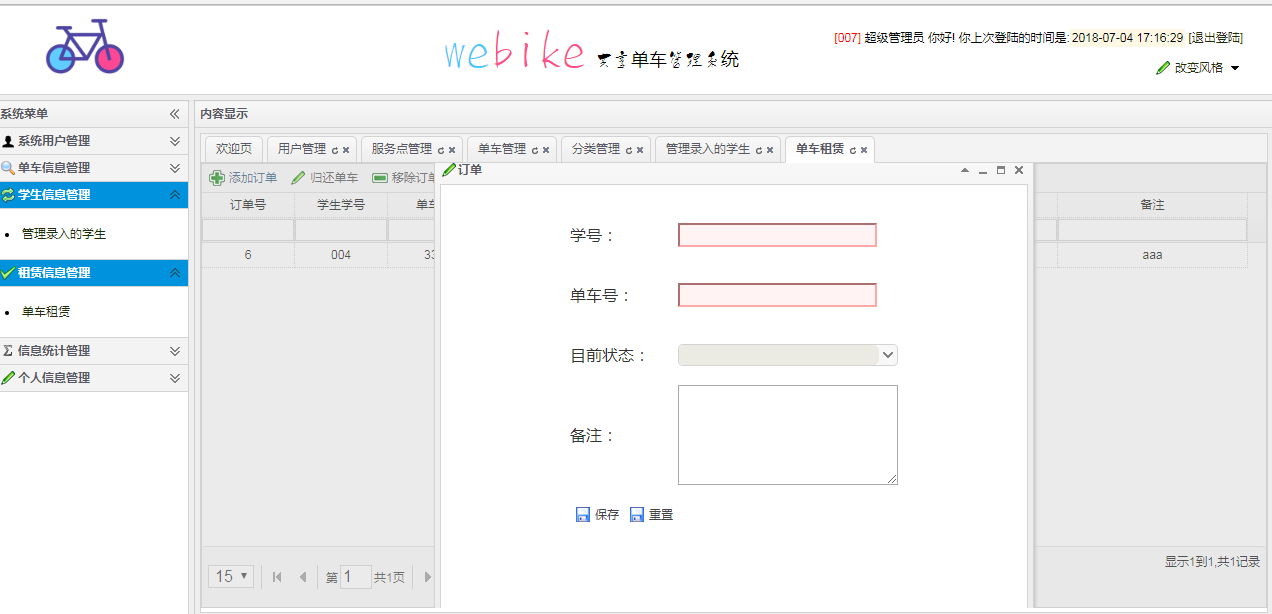
Task: Click the filter box under 备注
Action: click(1152, 230)
